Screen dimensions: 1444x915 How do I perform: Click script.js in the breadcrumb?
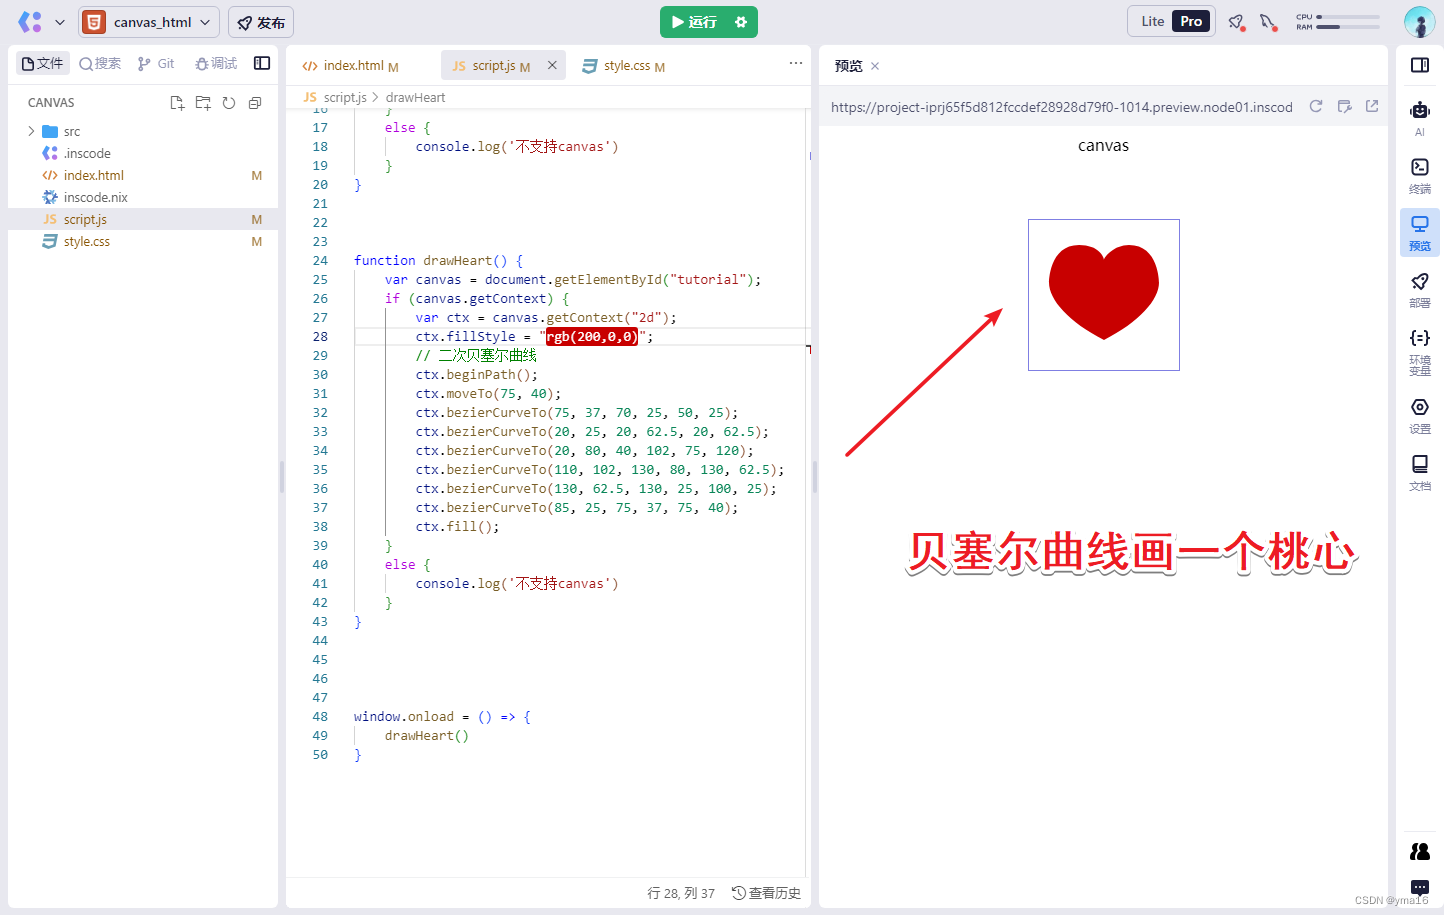345,97
